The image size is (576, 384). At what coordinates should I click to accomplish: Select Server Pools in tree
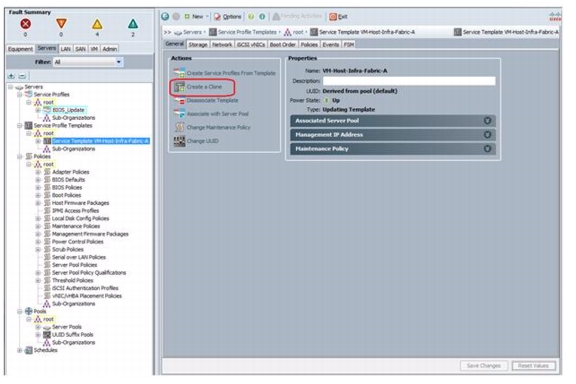coord(67,327)
